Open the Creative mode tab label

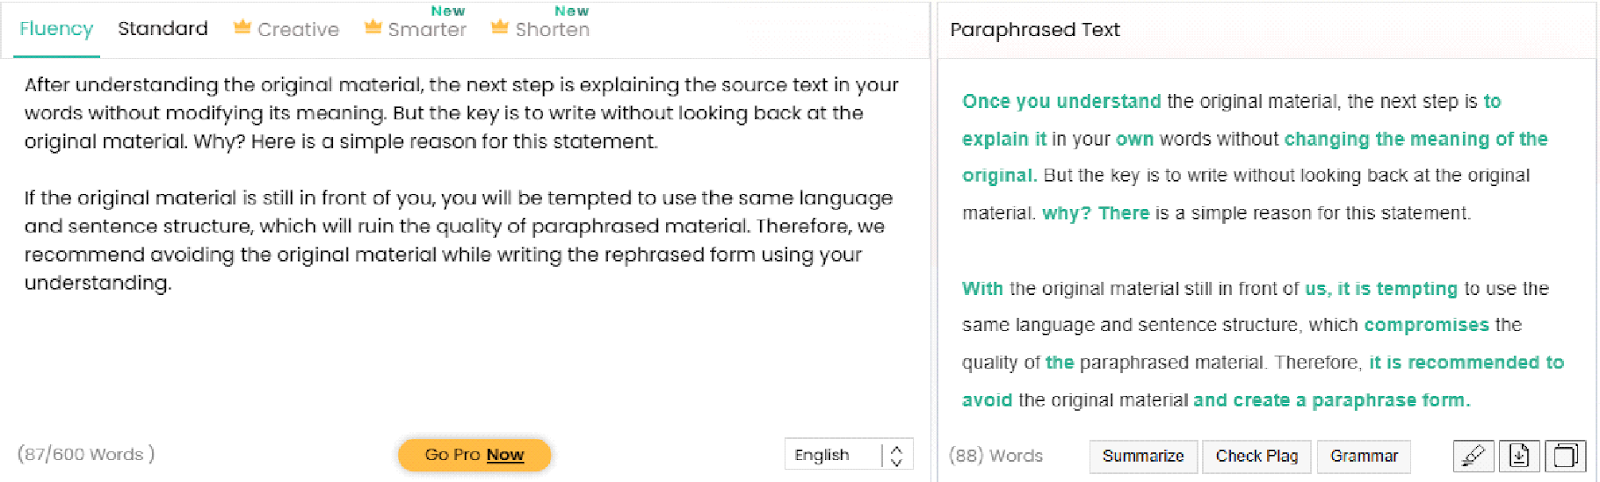point(298,30)
